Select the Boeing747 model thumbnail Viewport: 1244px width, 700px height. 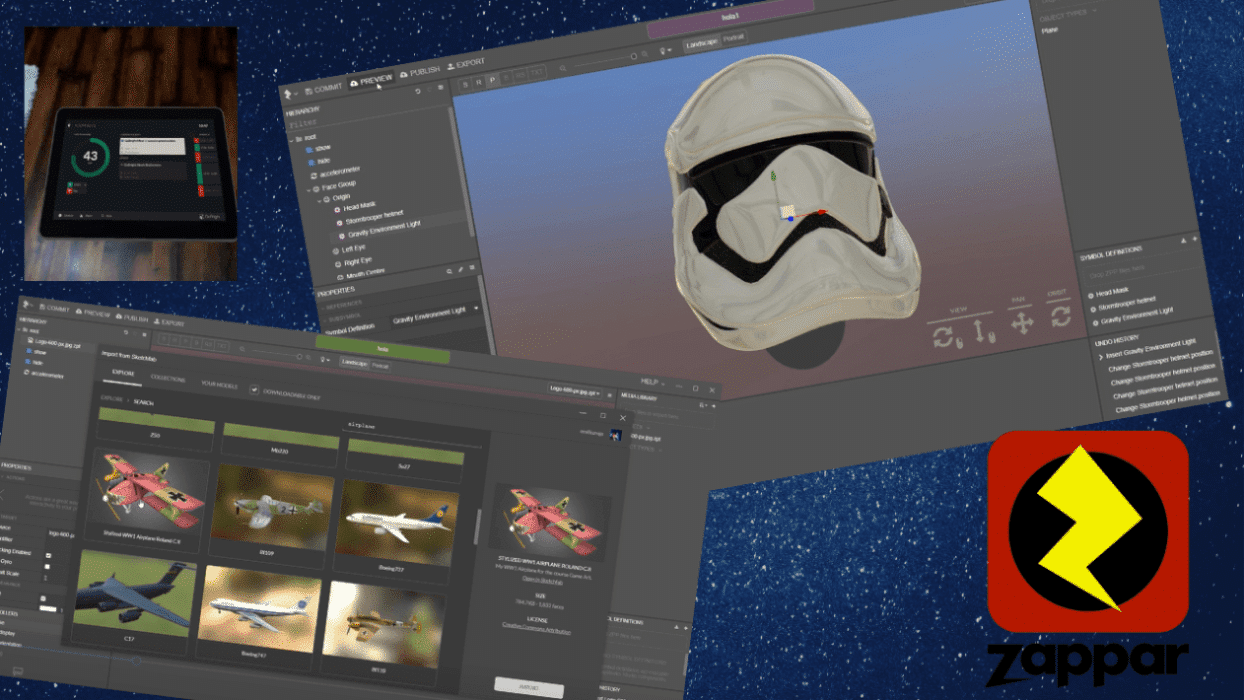tap(259, 605)
